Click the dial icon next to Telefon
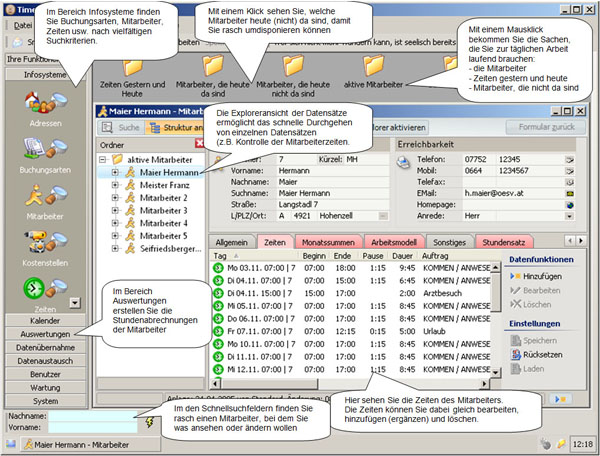600x456 pixels. point(570,160)
